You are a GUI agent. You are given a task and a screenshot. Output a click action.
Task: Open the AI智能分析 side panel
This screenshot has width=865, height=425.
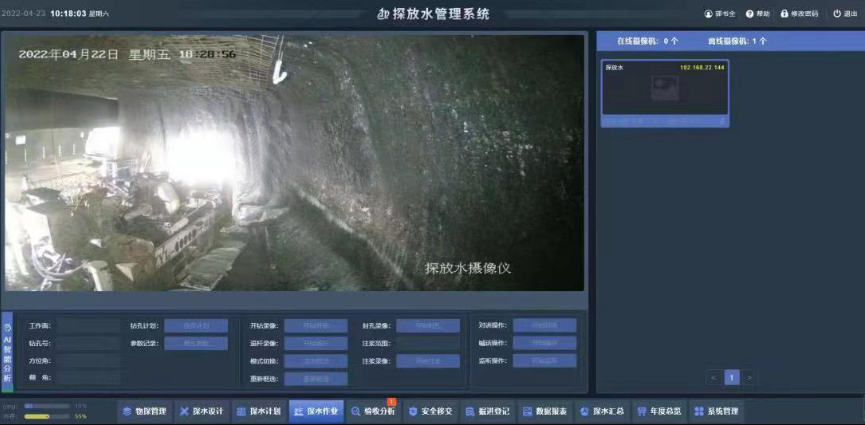[7, 352]
